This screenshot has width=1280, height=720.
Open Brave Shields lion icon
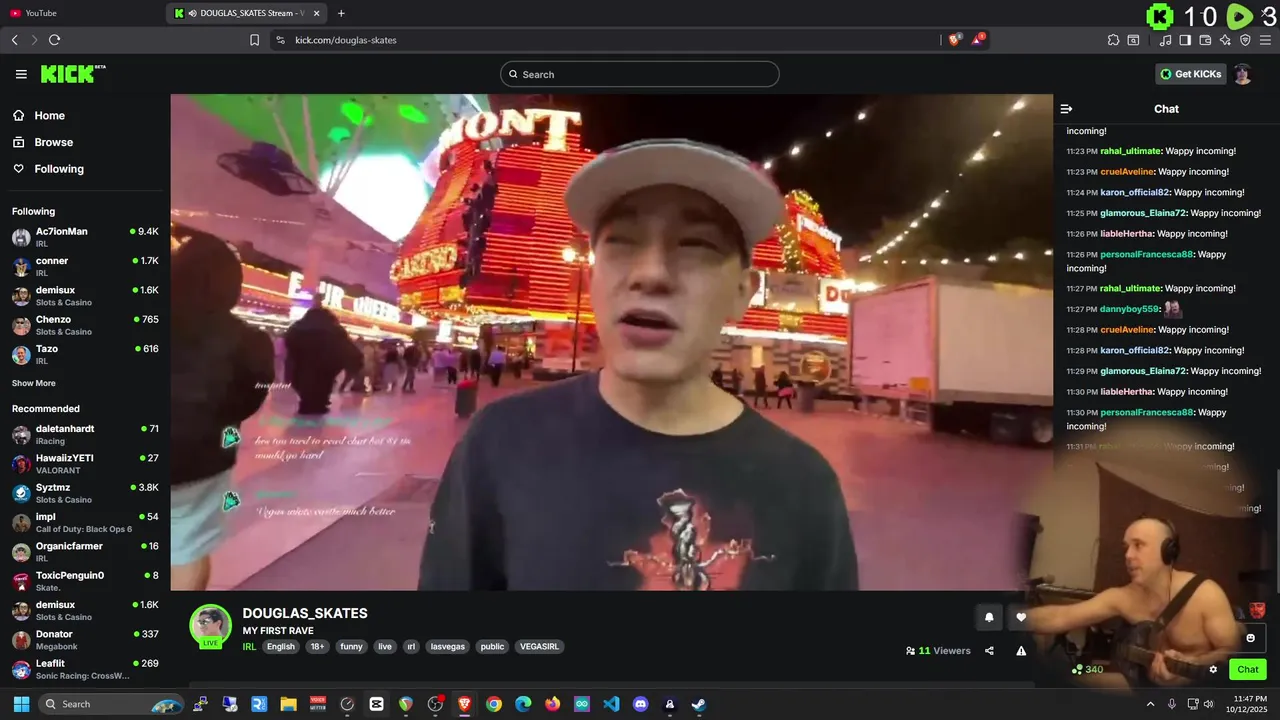954,40
